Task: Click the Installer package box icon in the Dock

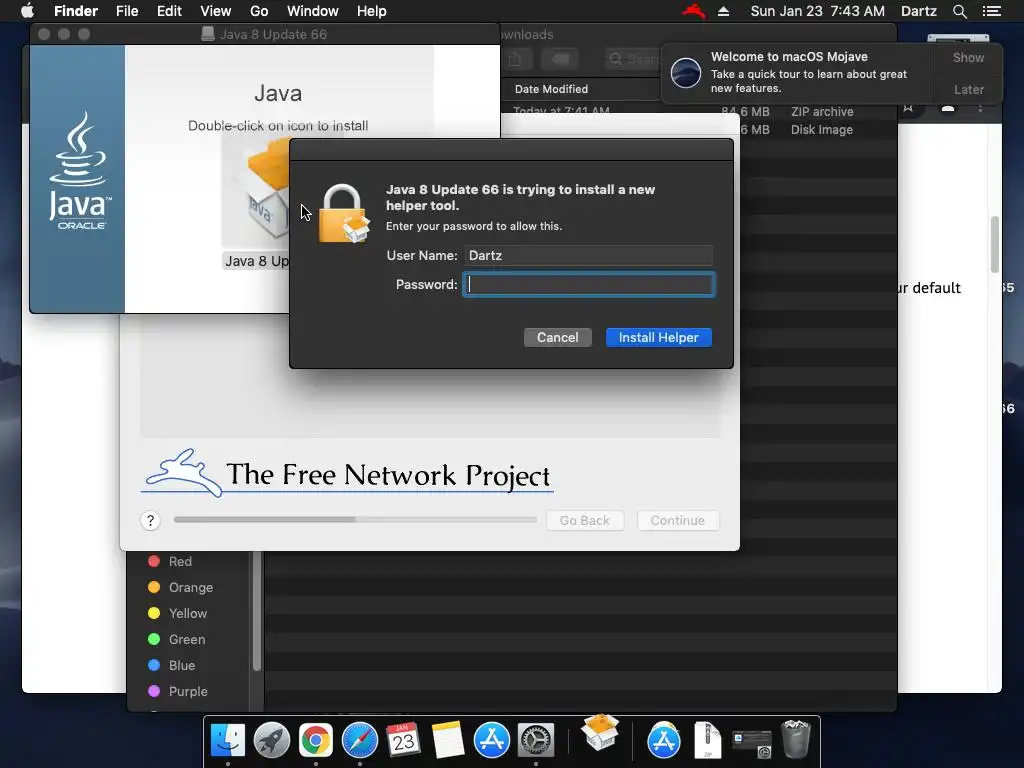Action: 600,732
